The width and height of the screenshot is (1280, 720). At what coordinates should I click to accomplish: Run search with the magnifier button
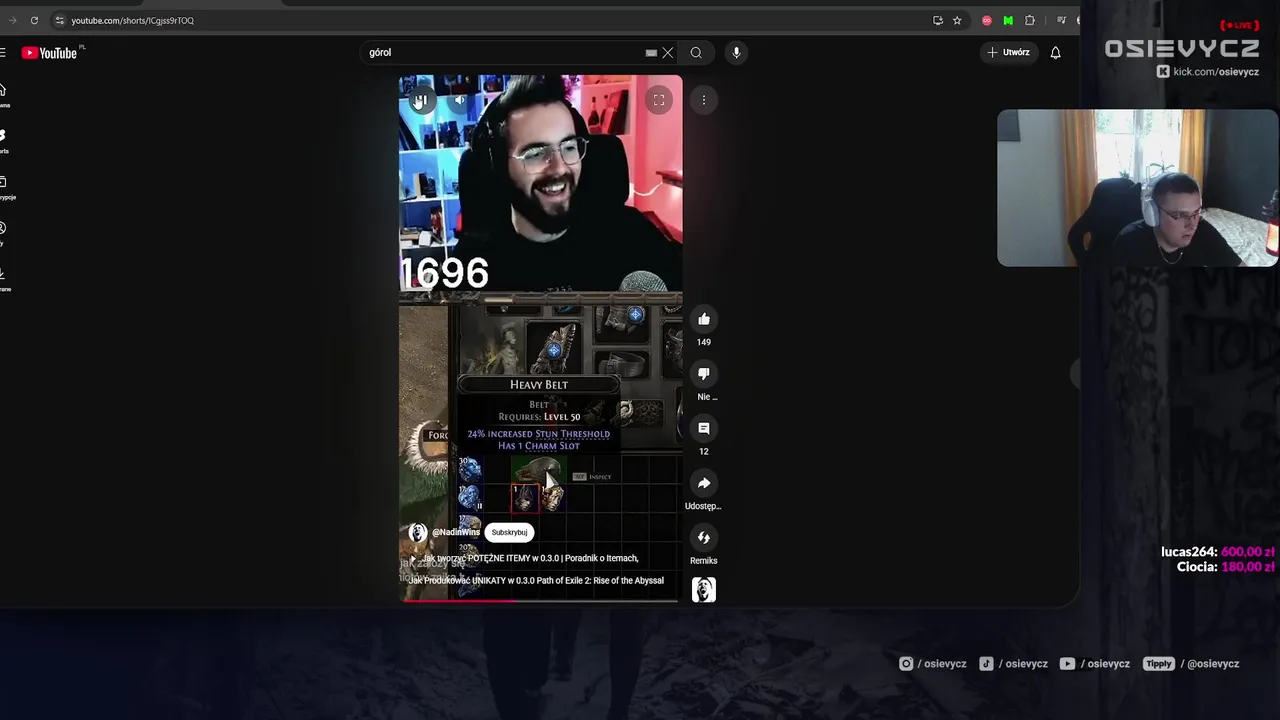[696, 53]
